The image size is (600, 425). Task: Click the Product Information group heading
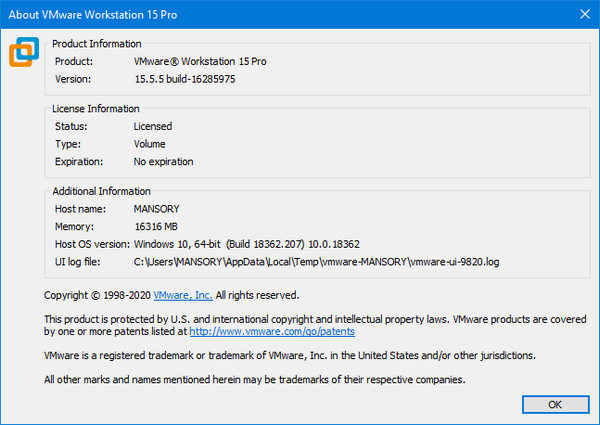coord(96,44)
